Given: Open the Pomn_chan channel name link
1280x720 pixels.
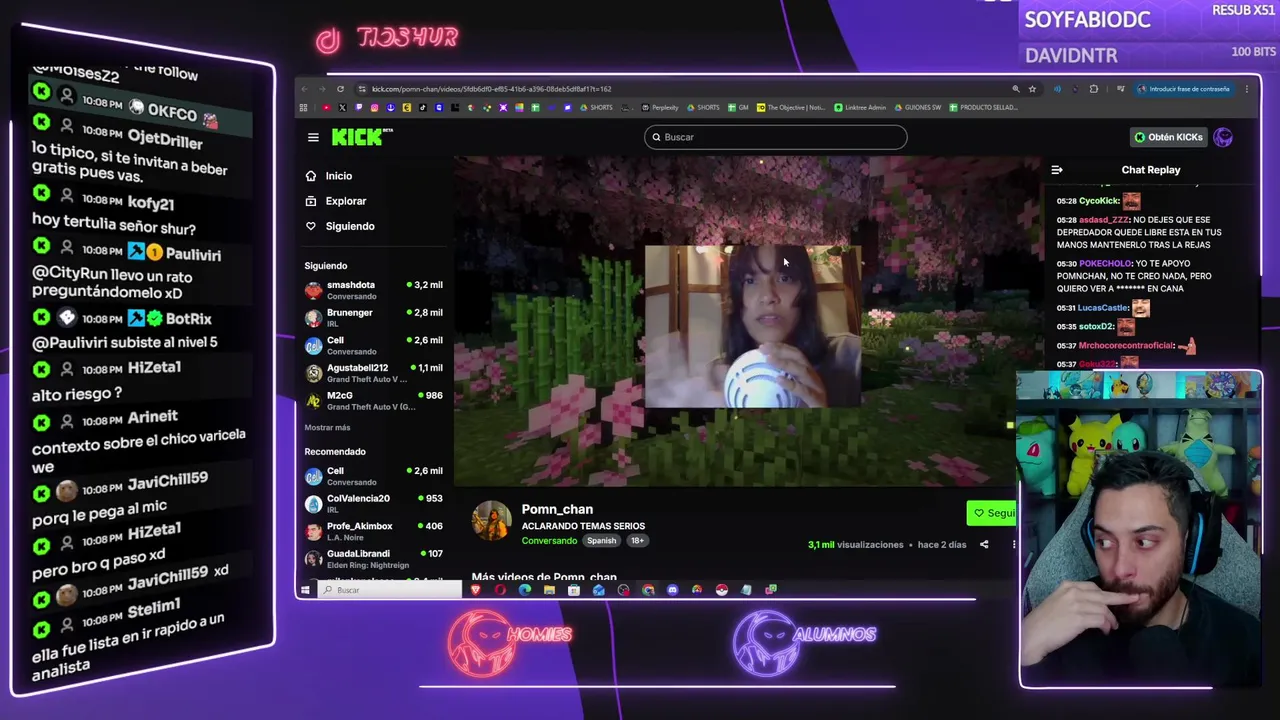Looking at the screenshot, I should click(x=557, y=509).
